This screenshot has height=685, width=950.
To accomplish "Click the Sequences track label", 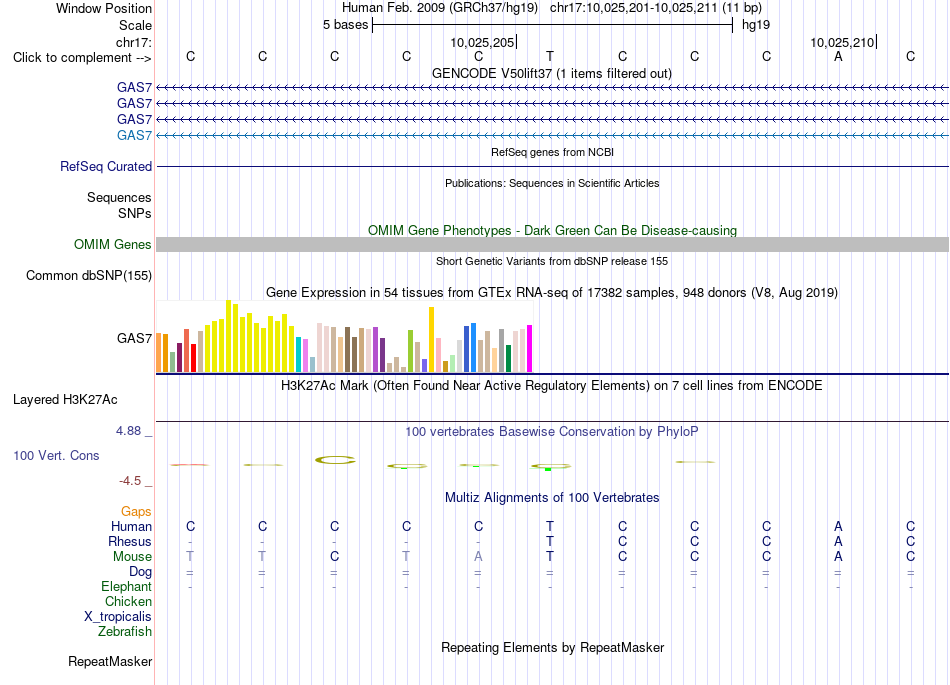I will tap(119, 197).
